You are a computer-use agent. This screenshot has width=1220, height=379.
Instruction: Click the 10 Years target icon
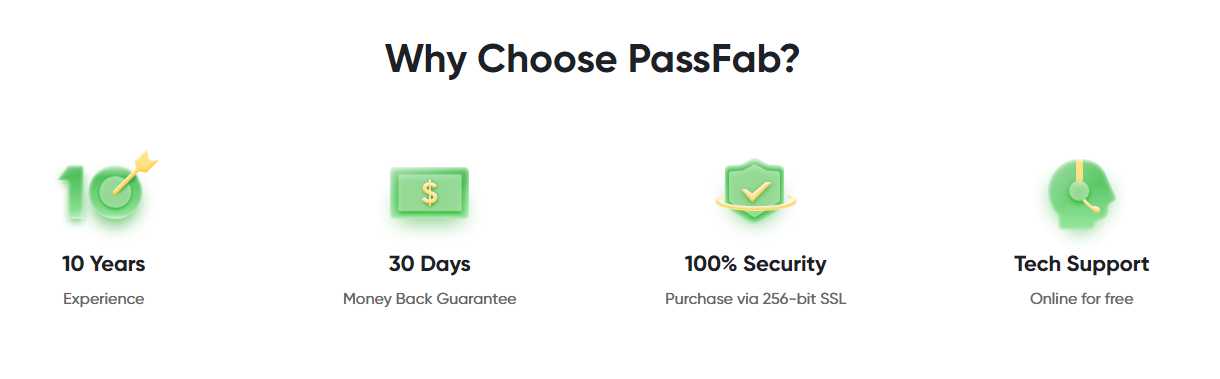point(107,188)
